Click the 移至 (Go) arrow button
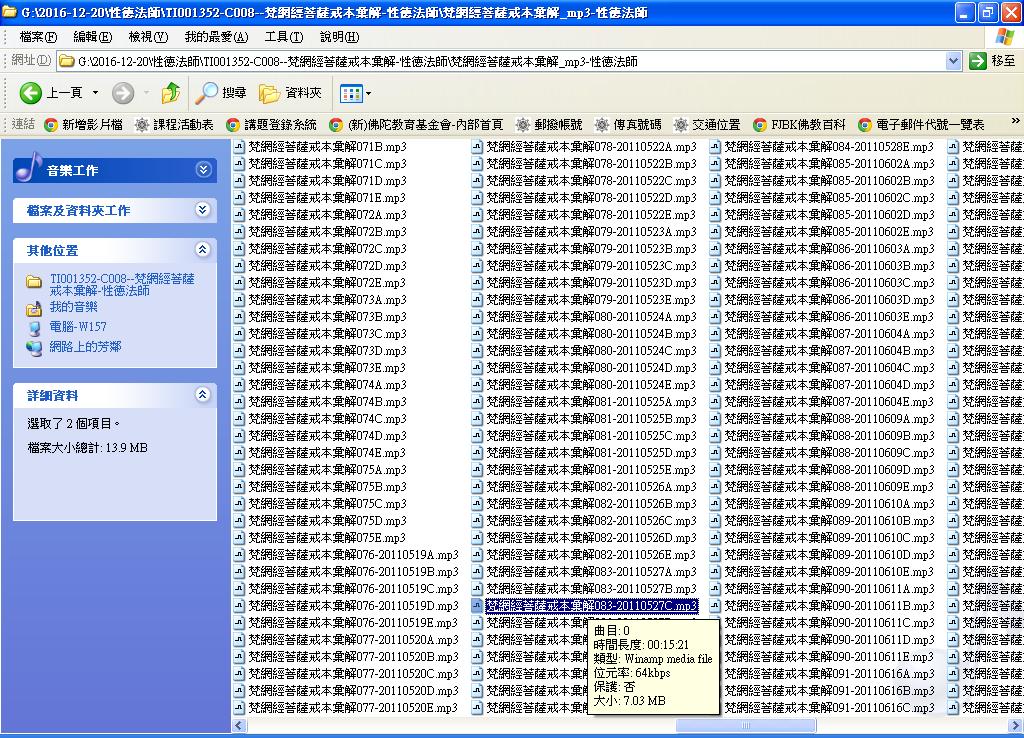The height and width of the screenshot is (738, 1024). click(978, 62)
